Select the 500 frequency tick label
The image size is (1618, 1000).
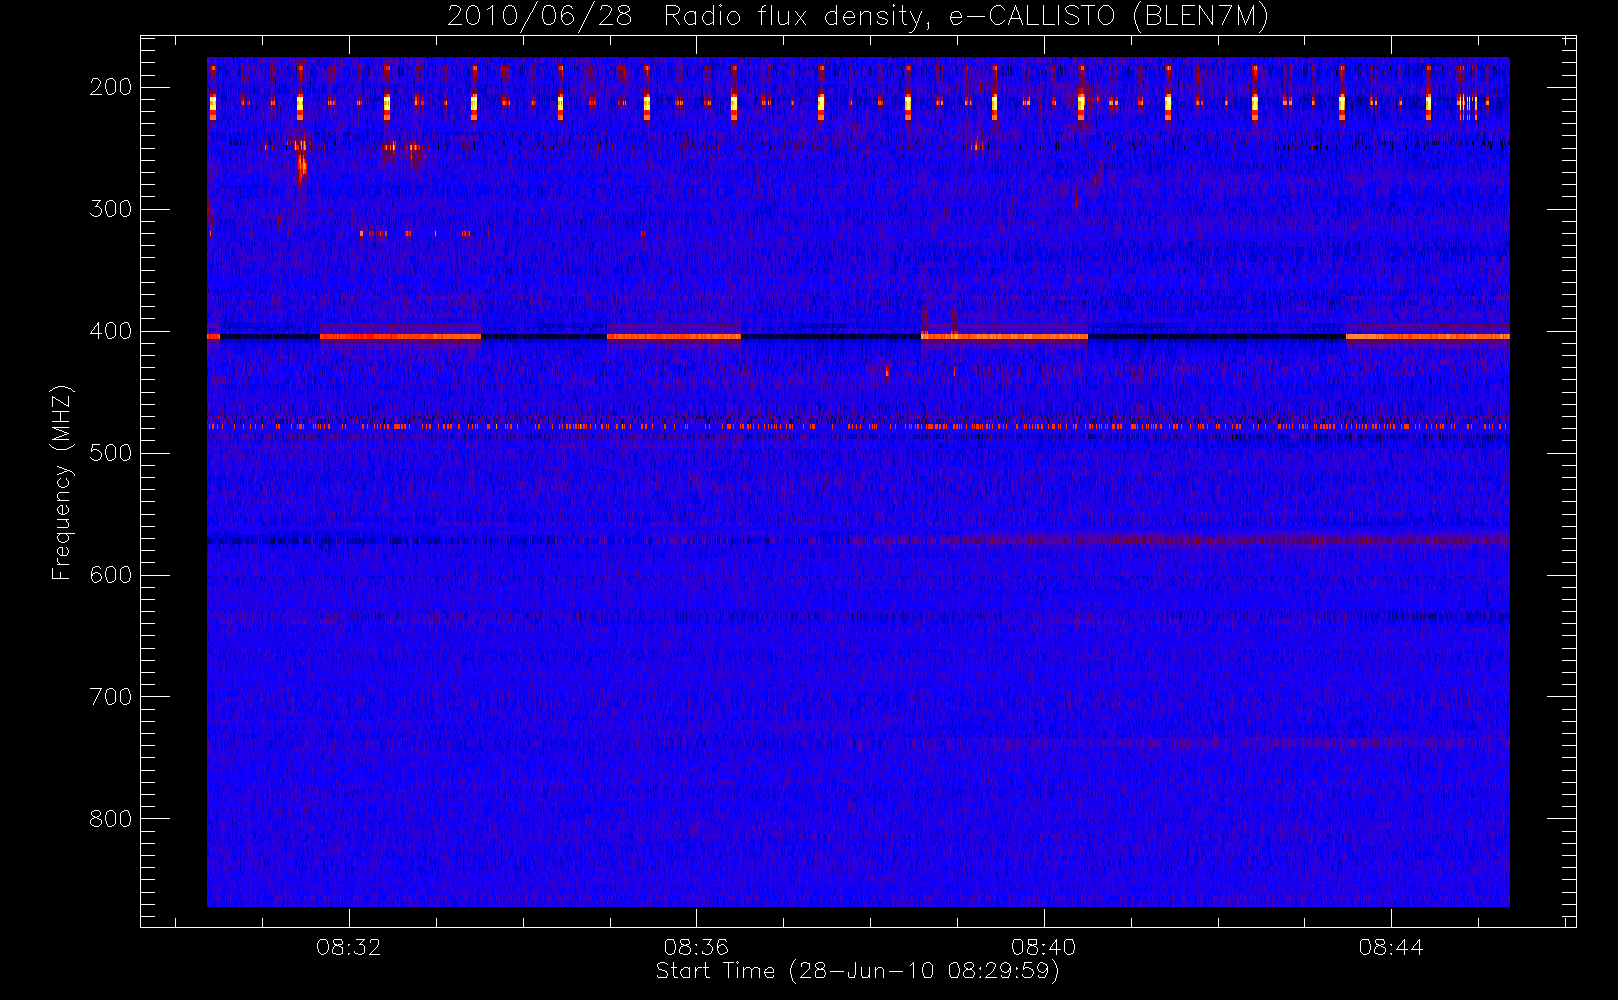111,453
